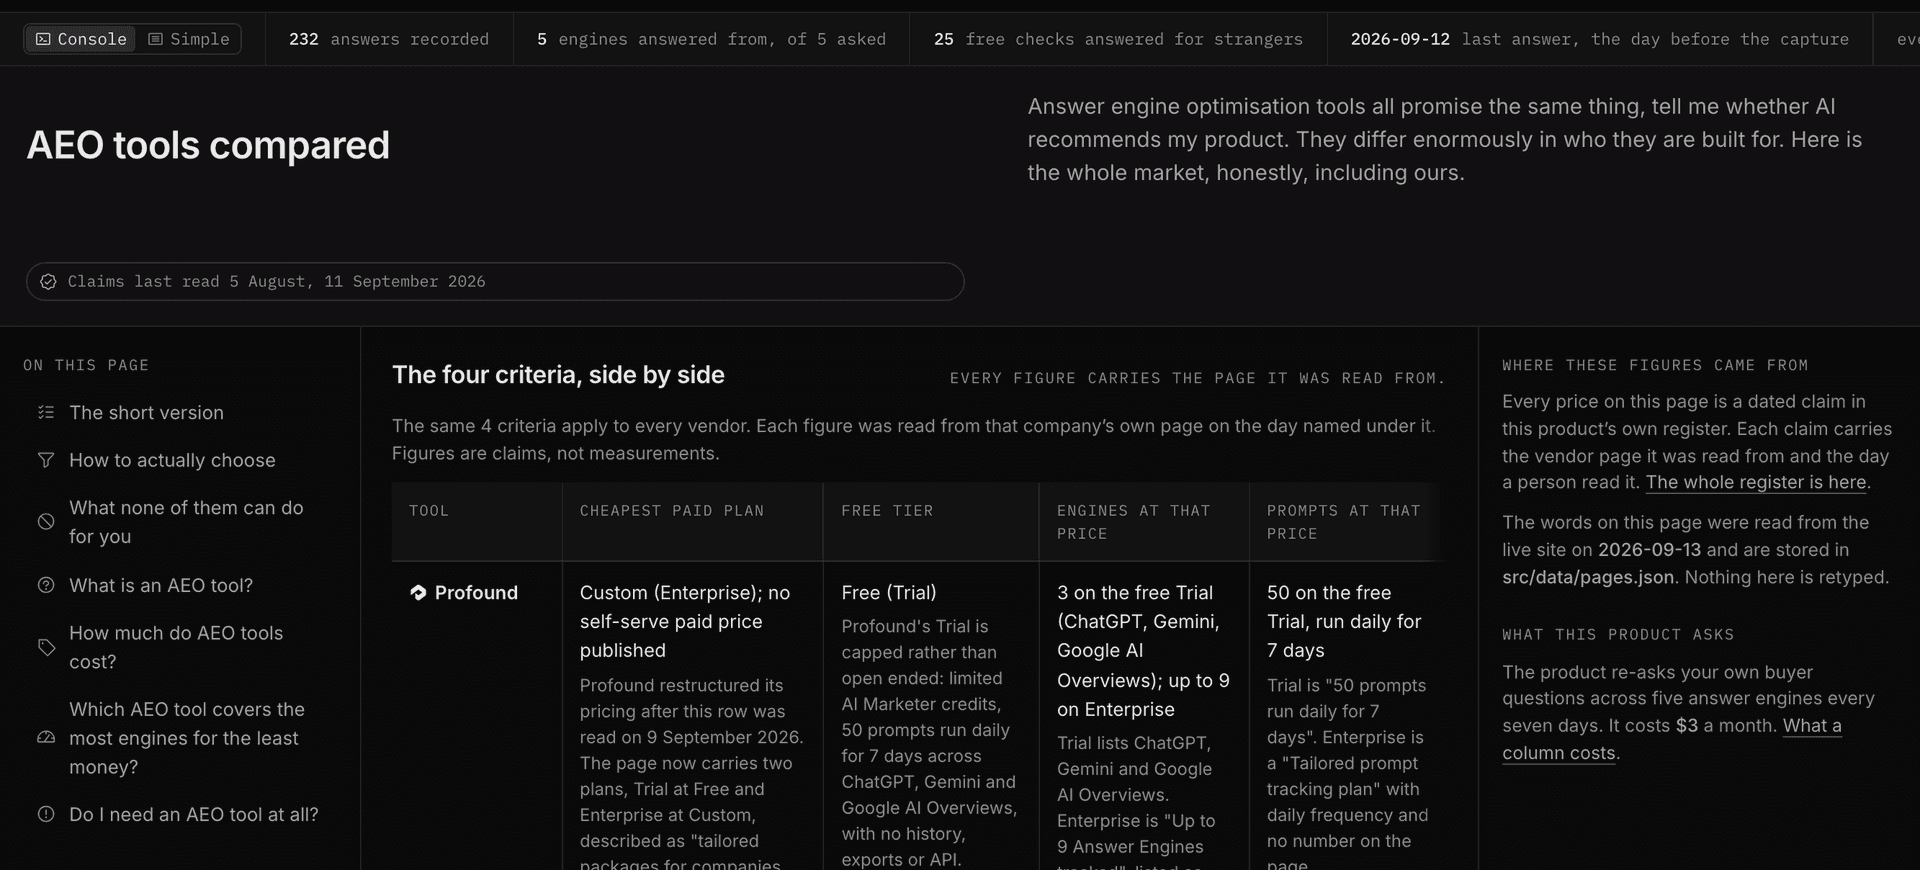Click the WHERE THESE FIGURES CAME FROM heading
Screen dimensions: 1920x870
coord(1655,366)
